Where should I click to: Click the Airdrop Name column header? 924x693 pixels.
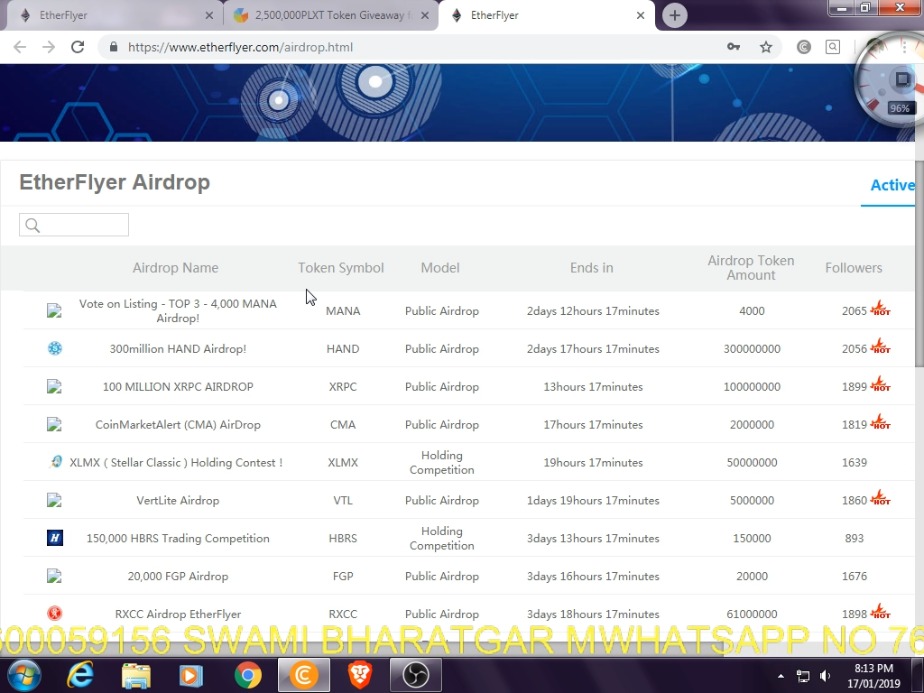175,268
